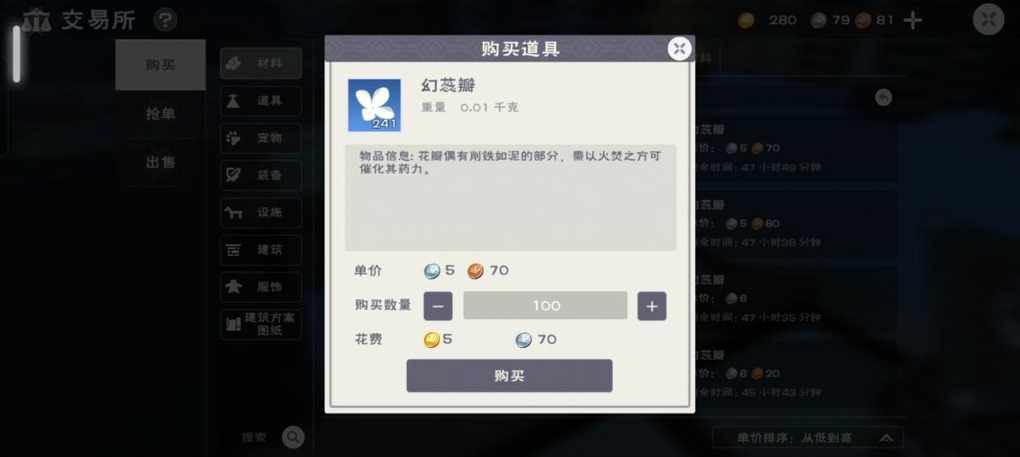Click the exit icon at top right

coord(988,20)
